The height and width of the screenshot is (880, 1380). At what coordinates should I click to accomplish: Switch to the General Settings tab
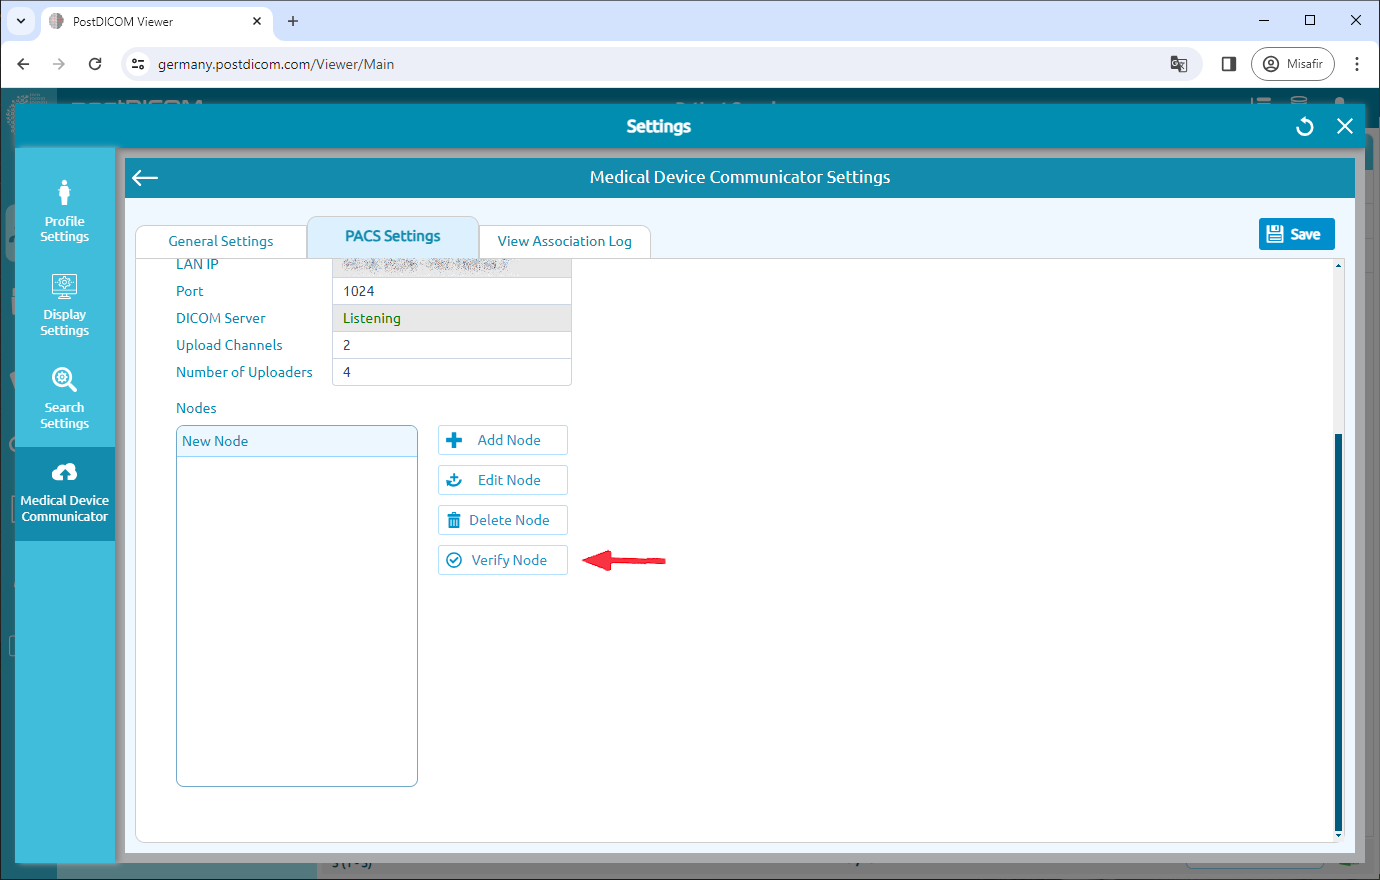tap(220, 240)
